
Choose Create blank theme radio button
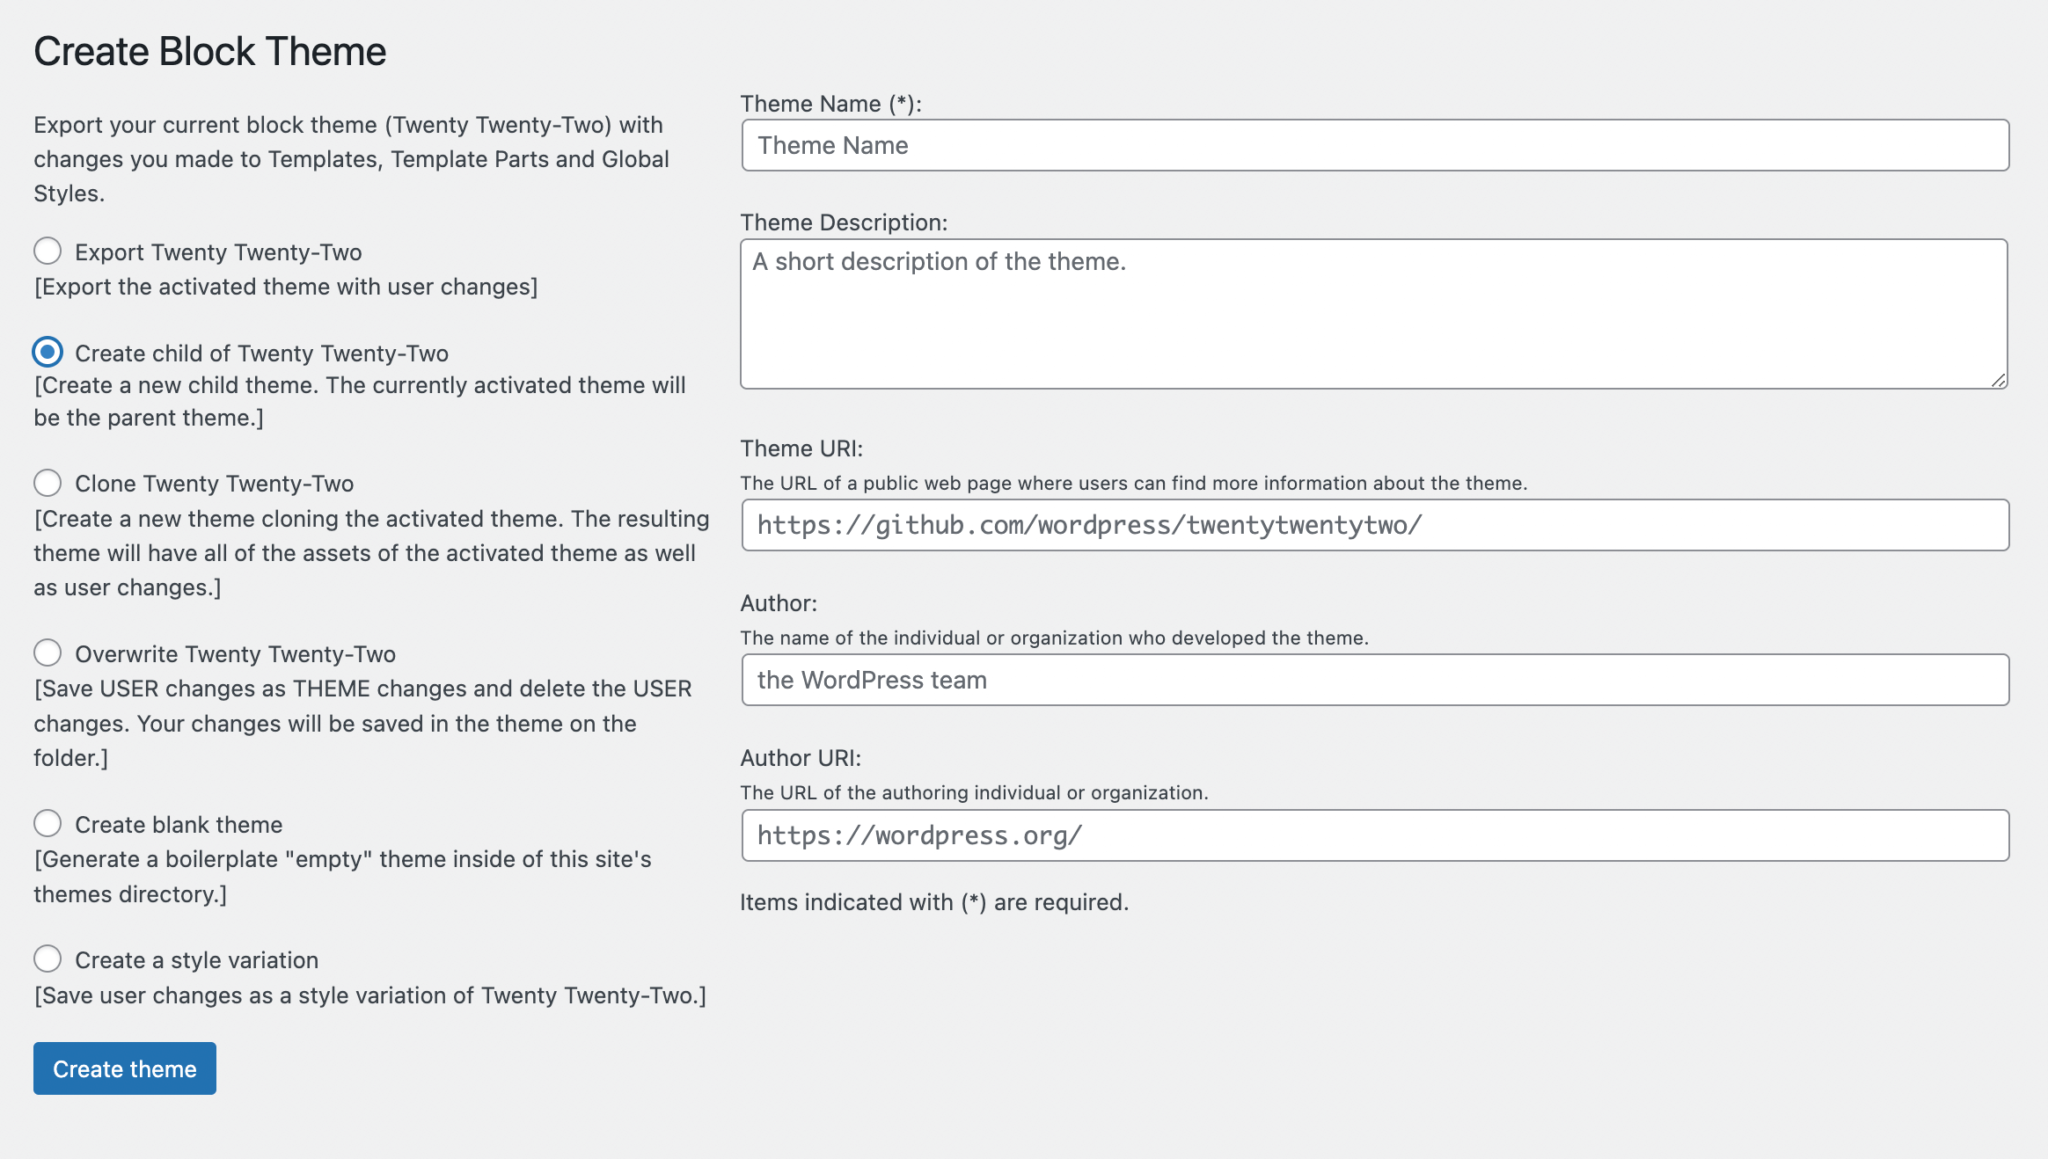[x=47, y=823]
